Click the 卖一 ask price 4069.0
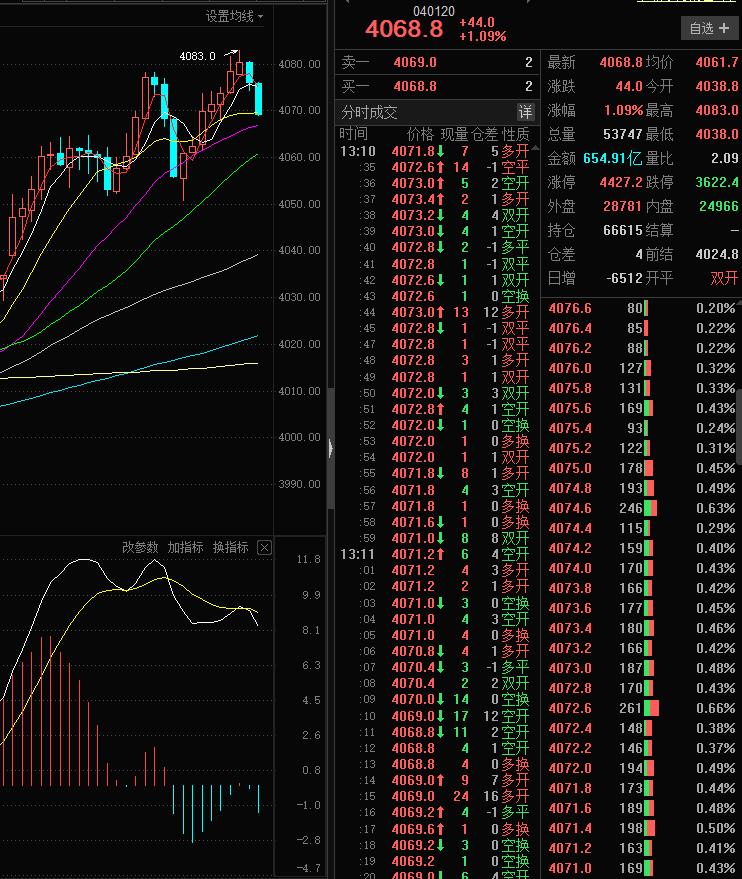This screenshot has width=742, height=879. (x=415, y=62)
